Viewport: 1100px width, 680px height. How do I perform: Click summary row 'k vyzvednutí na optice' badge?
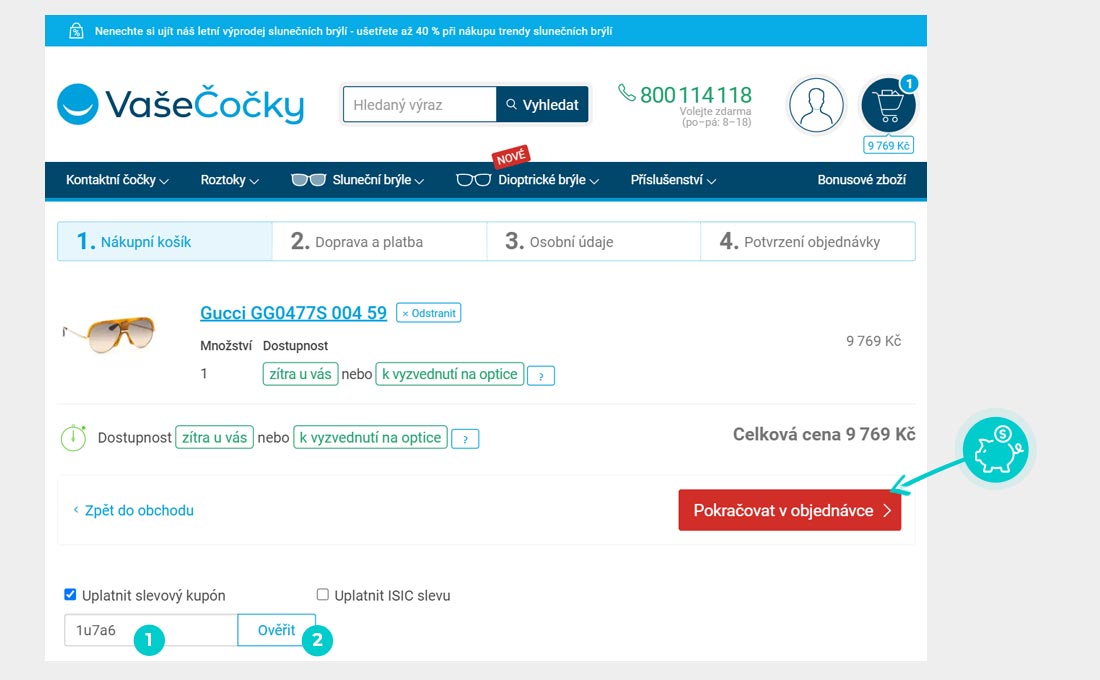point(370,437)
